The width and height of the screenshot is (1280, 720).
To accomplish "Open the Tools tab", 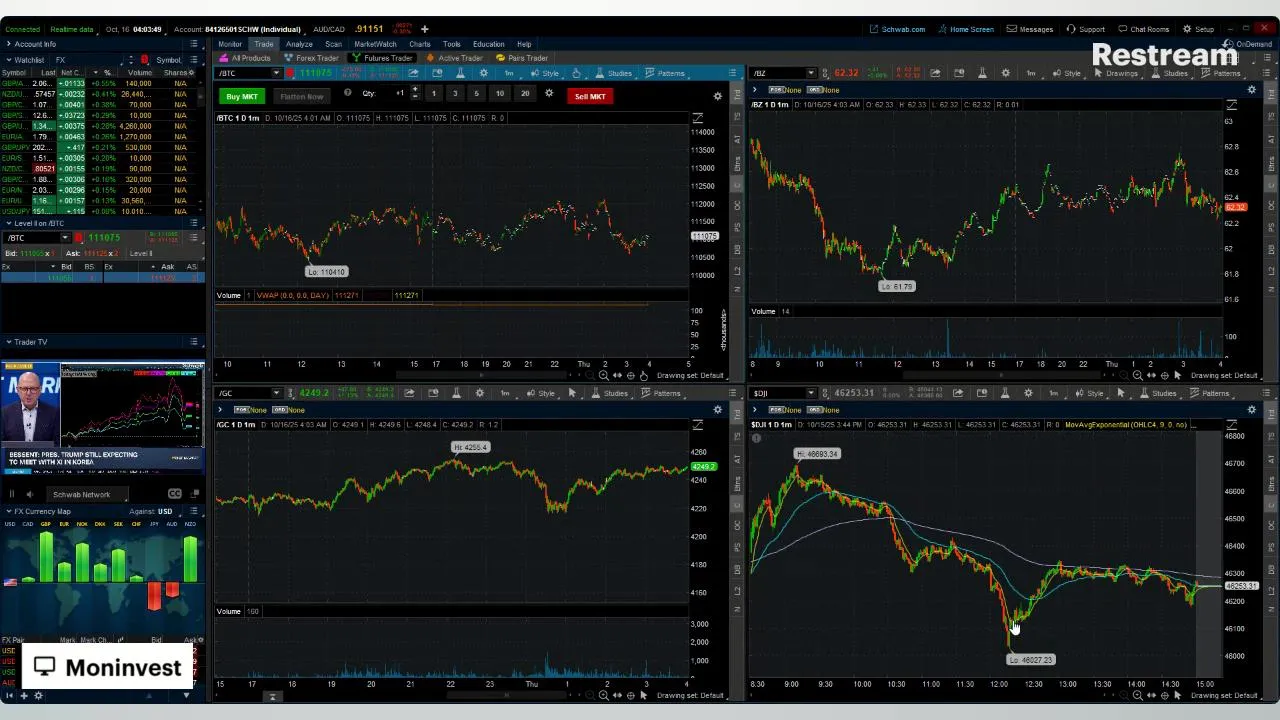I will 452,44.
